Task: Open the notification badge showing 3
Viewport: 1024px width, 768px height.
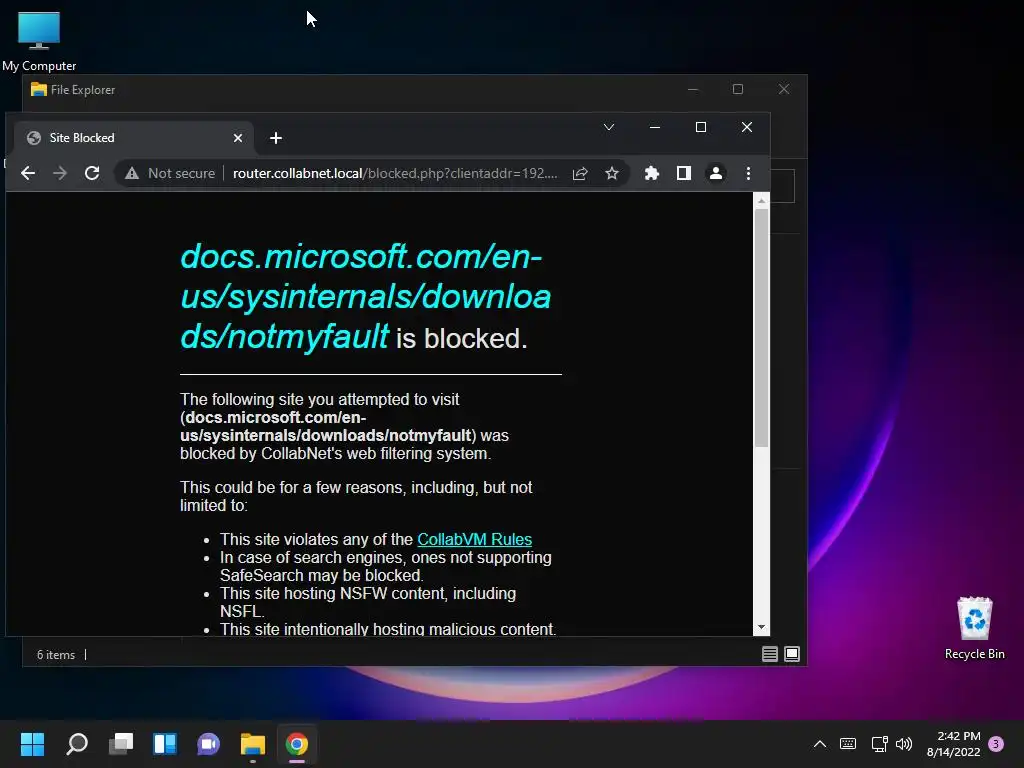Action: point(996,744)
